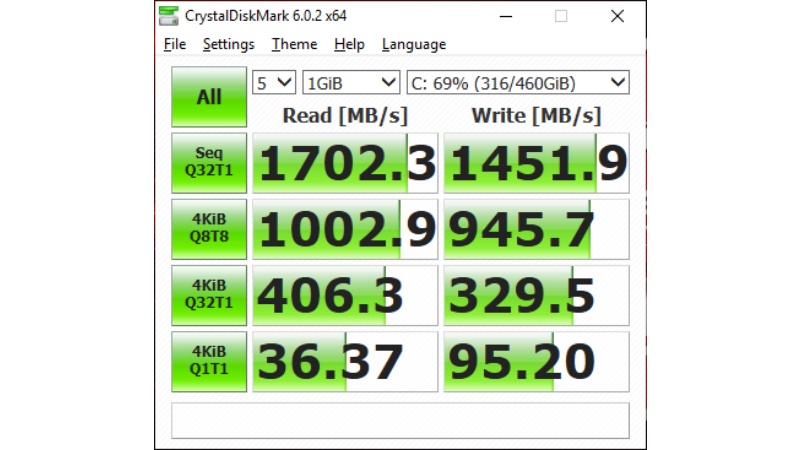Screen dimensions: 800x450
Task: Minimize the CrystalDiskMark window
Action: tap(506, 16)
